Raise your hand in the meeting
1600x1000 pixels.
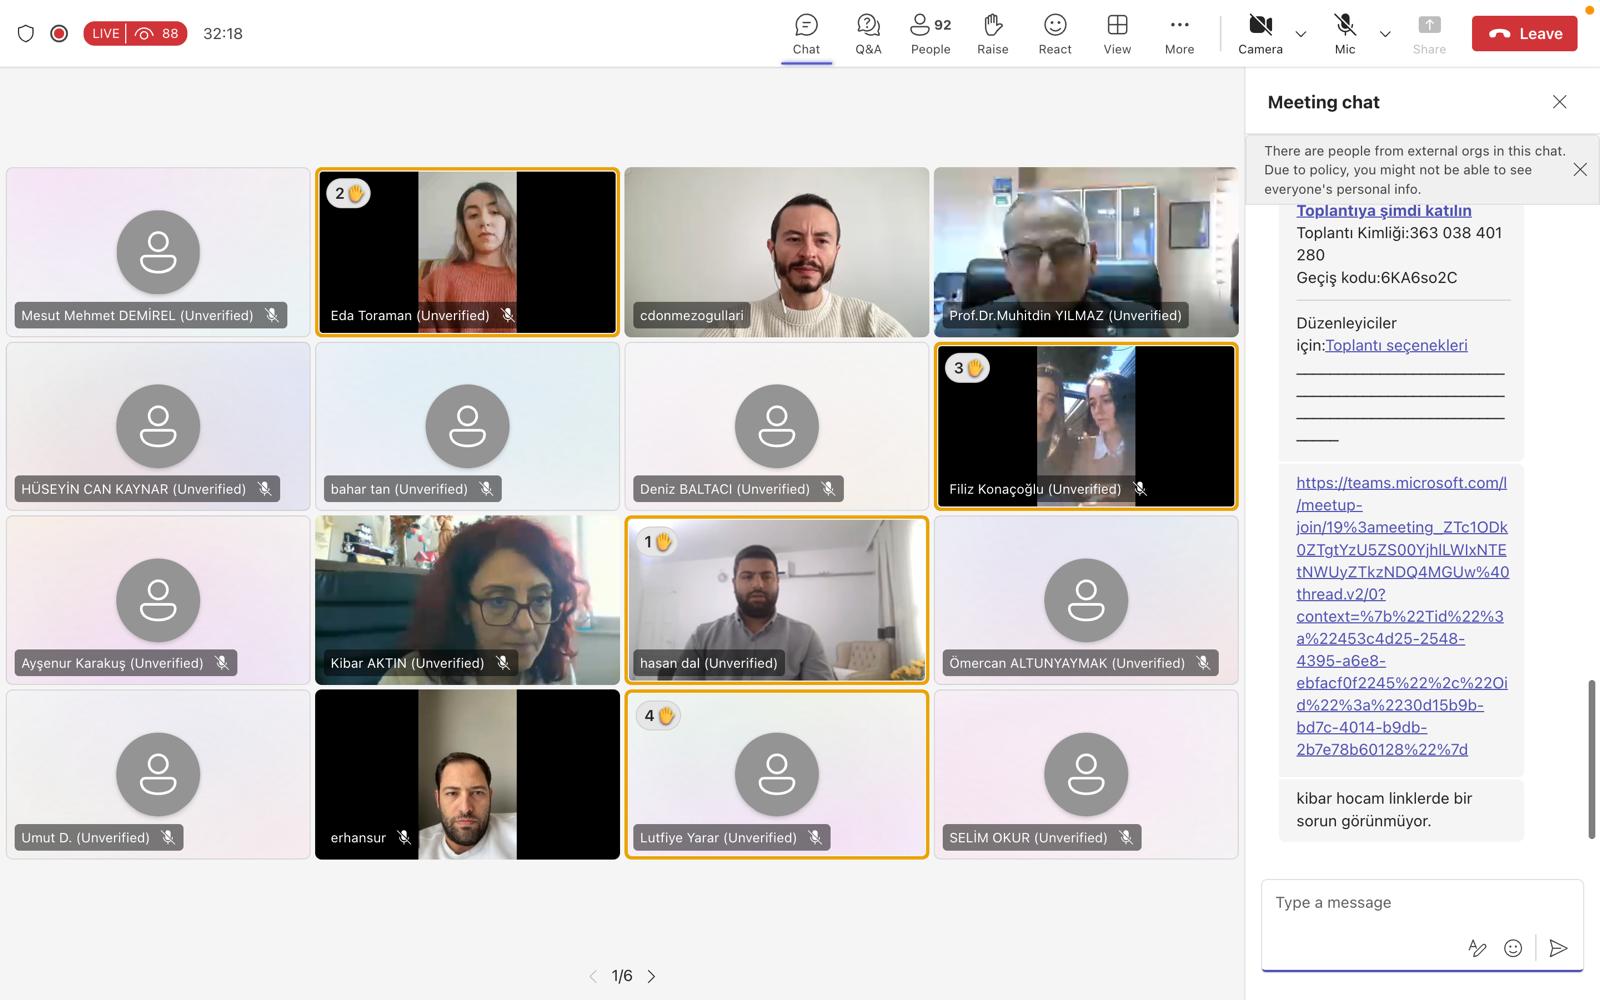992,34
